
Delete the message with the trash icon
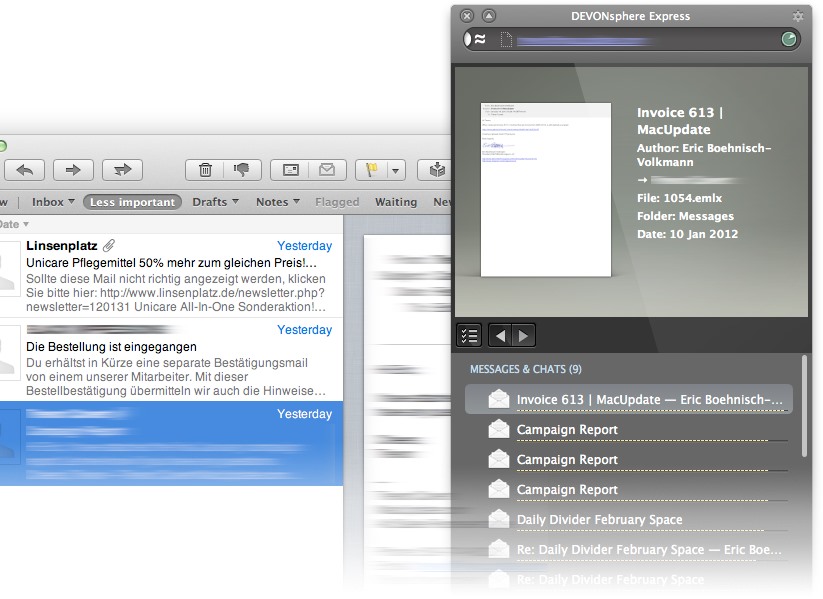pyautogui.click(x=205, y=170)
